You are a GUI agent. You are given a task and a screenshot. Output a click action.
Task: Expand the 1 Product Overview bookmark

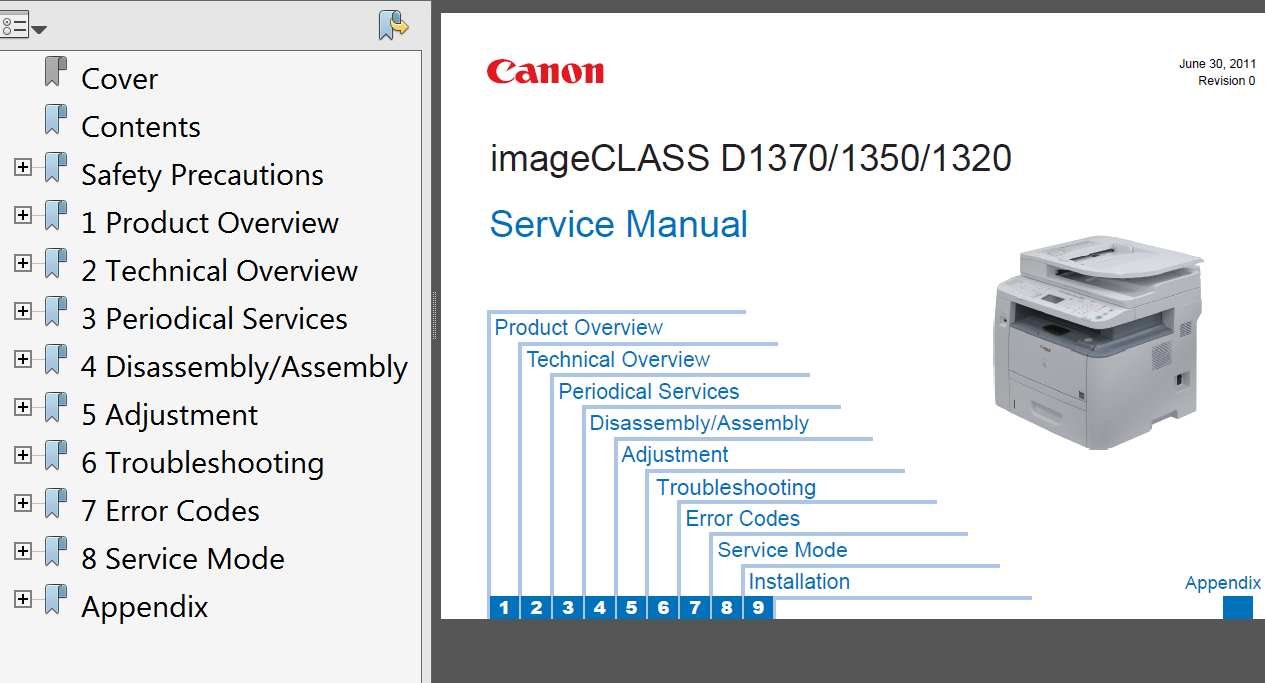(x=23, y=215)
